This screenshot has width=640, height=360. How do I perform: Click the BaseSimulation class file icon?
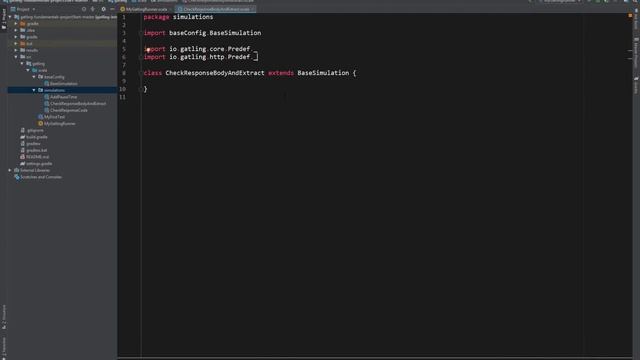[x=47, y=83]
